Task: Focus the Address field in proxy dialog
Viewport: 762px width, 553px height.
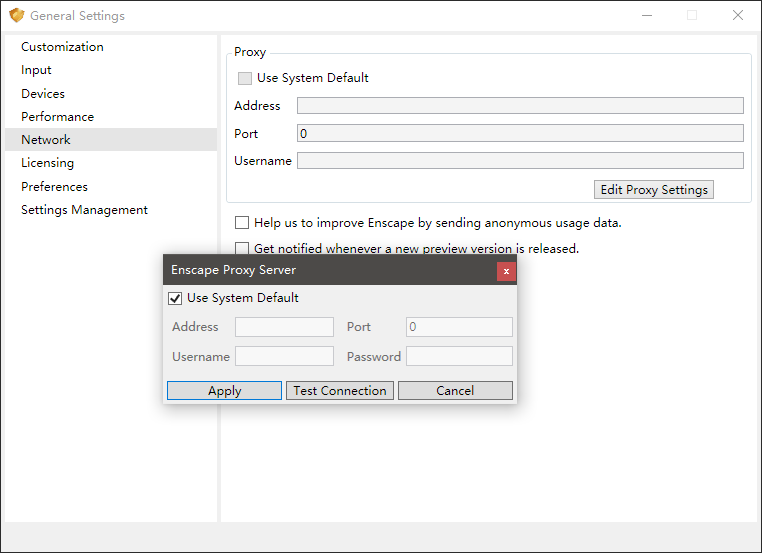Action: click(284, 327)
